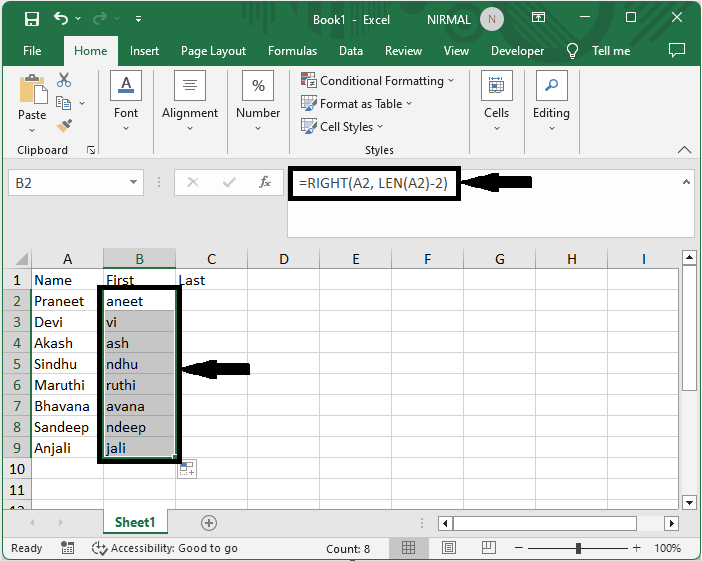Open the Comments pane icon
702x561 pixels.
tap(676, 50)
